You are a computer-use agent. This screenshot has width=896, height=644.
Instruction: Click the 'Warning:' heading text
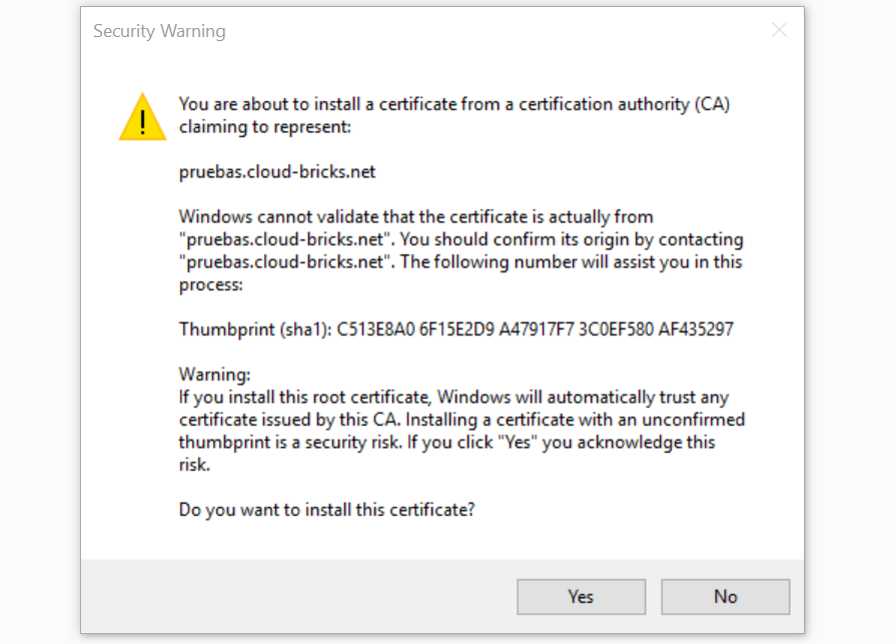[214, 374]
